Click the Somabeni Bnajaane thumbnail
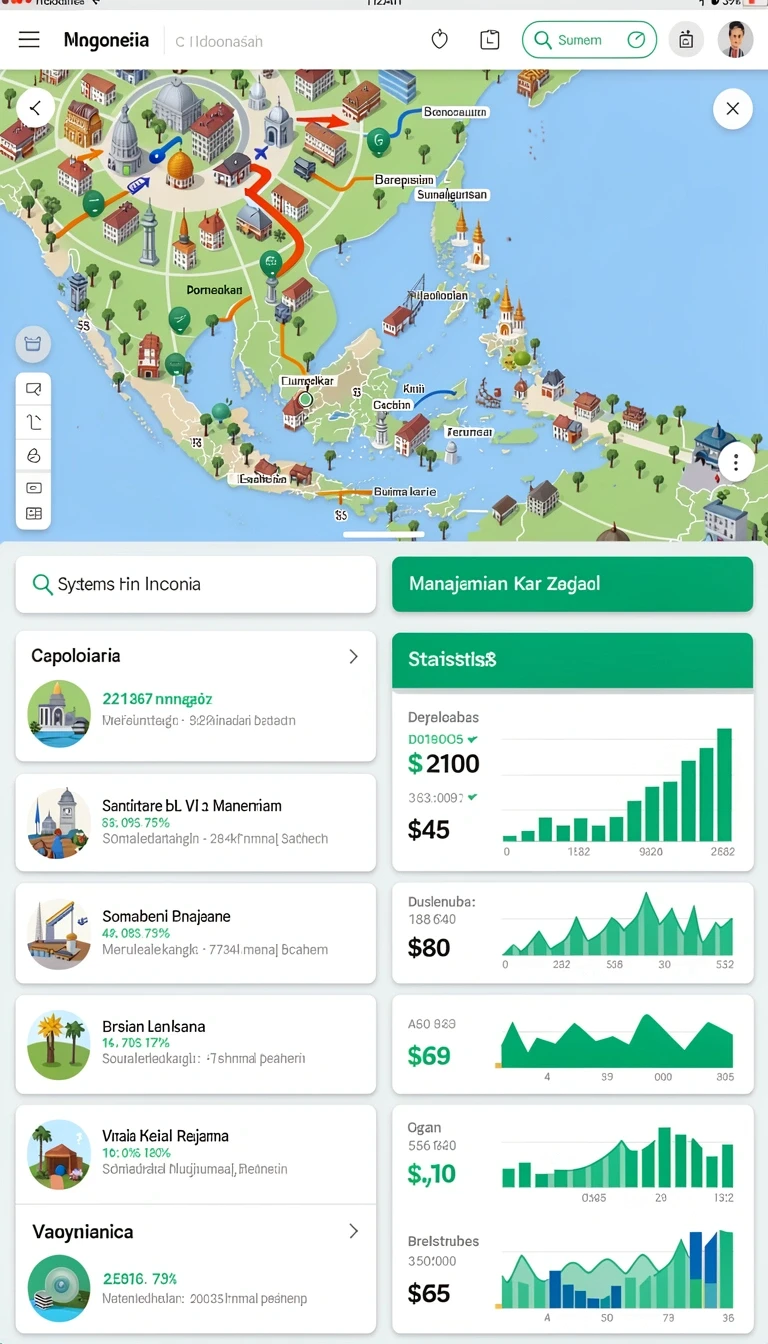768x1344 pixels. tap(59, 933)
